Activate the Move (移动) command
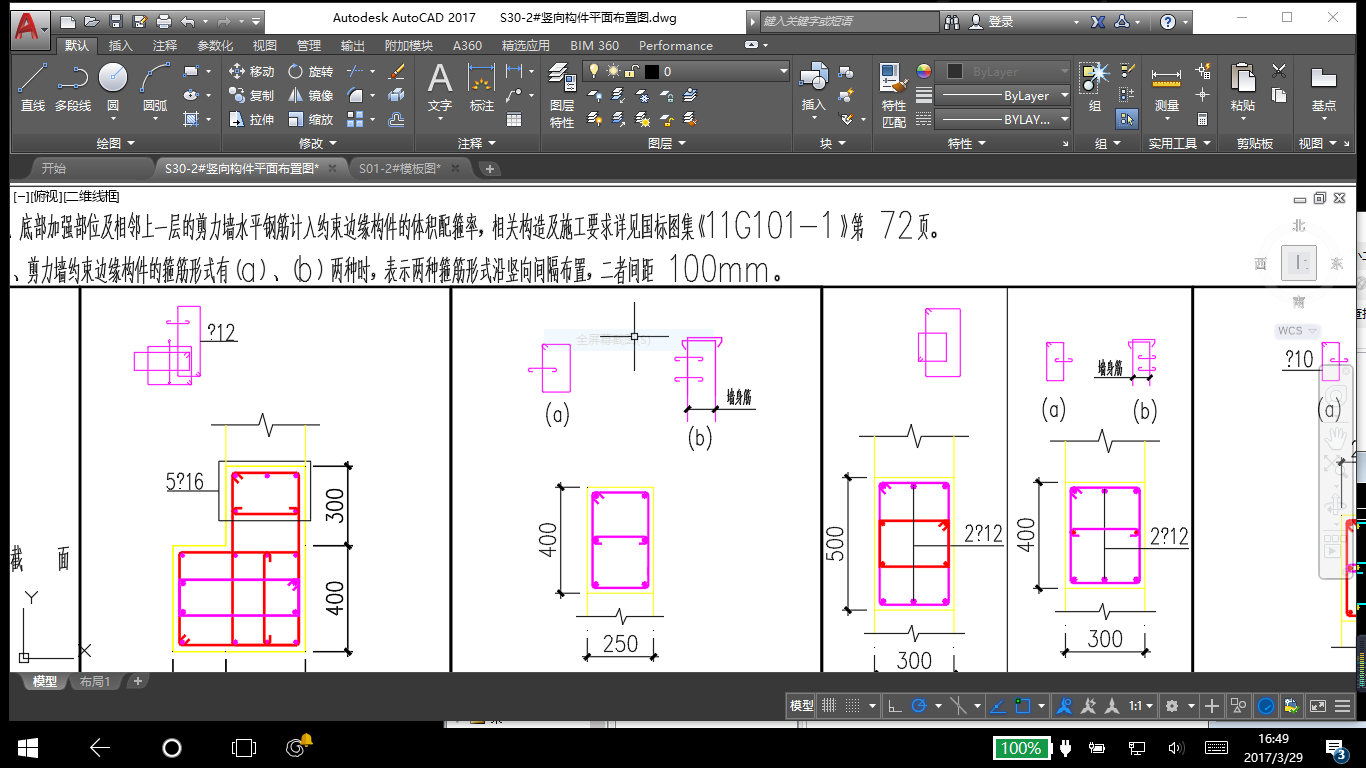The height and width of the screenshot is (768, 1366). tap(251, 71)
